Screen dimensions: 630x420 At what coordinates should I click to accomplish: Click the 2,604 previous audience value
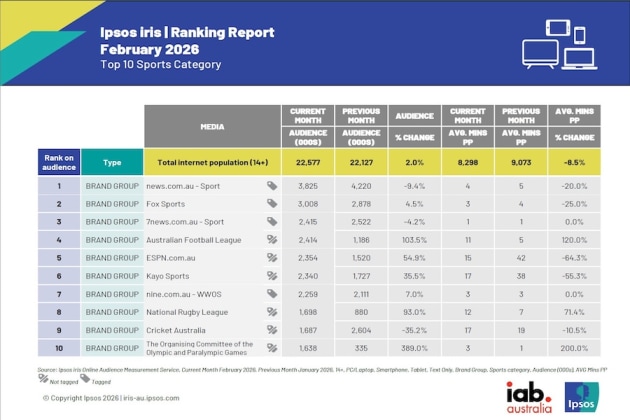click(x=361, y=330)
